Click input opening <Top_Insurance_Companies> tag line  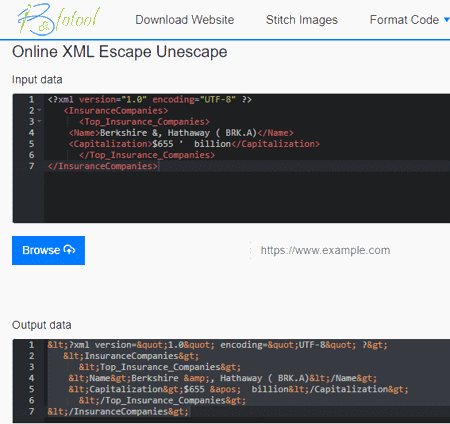tap(145, 122)
